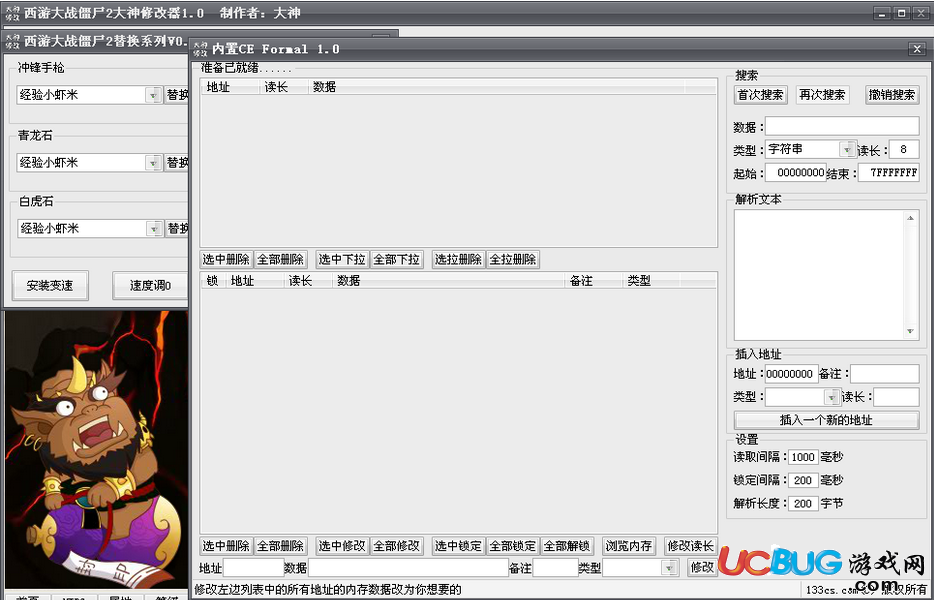The height and width of the screenshot is (600, 934).
Task: Click the 替换系列 window title bar icon
Action: [12, 41]
